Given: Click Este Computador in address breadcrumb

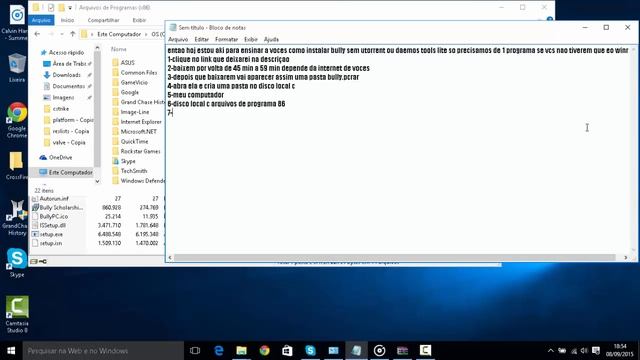Looking at the screenshot, I should coord(119,34).
